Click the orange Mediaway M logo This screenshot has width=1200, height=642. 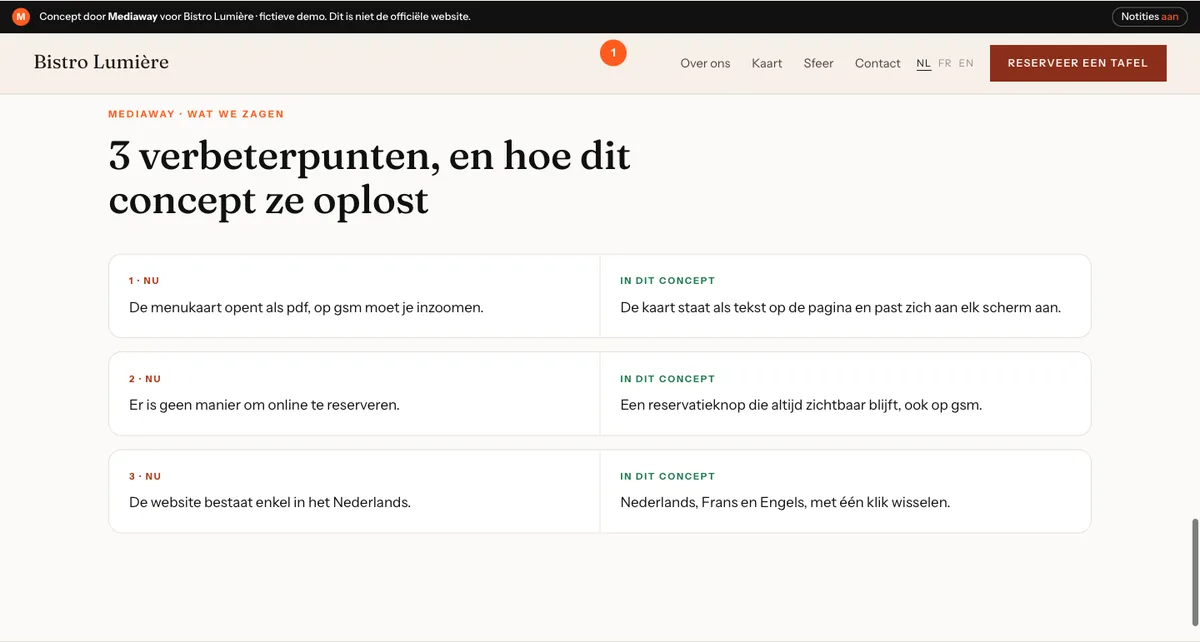click(21, 17)
